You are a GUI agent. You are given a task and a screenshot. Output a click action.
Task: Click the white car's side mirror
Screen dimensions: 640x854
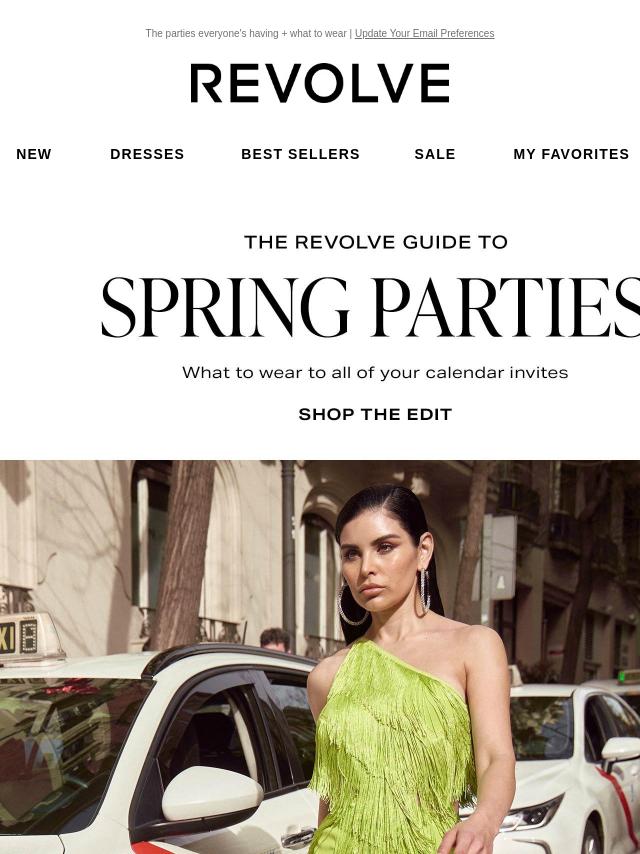coord(212,794)
